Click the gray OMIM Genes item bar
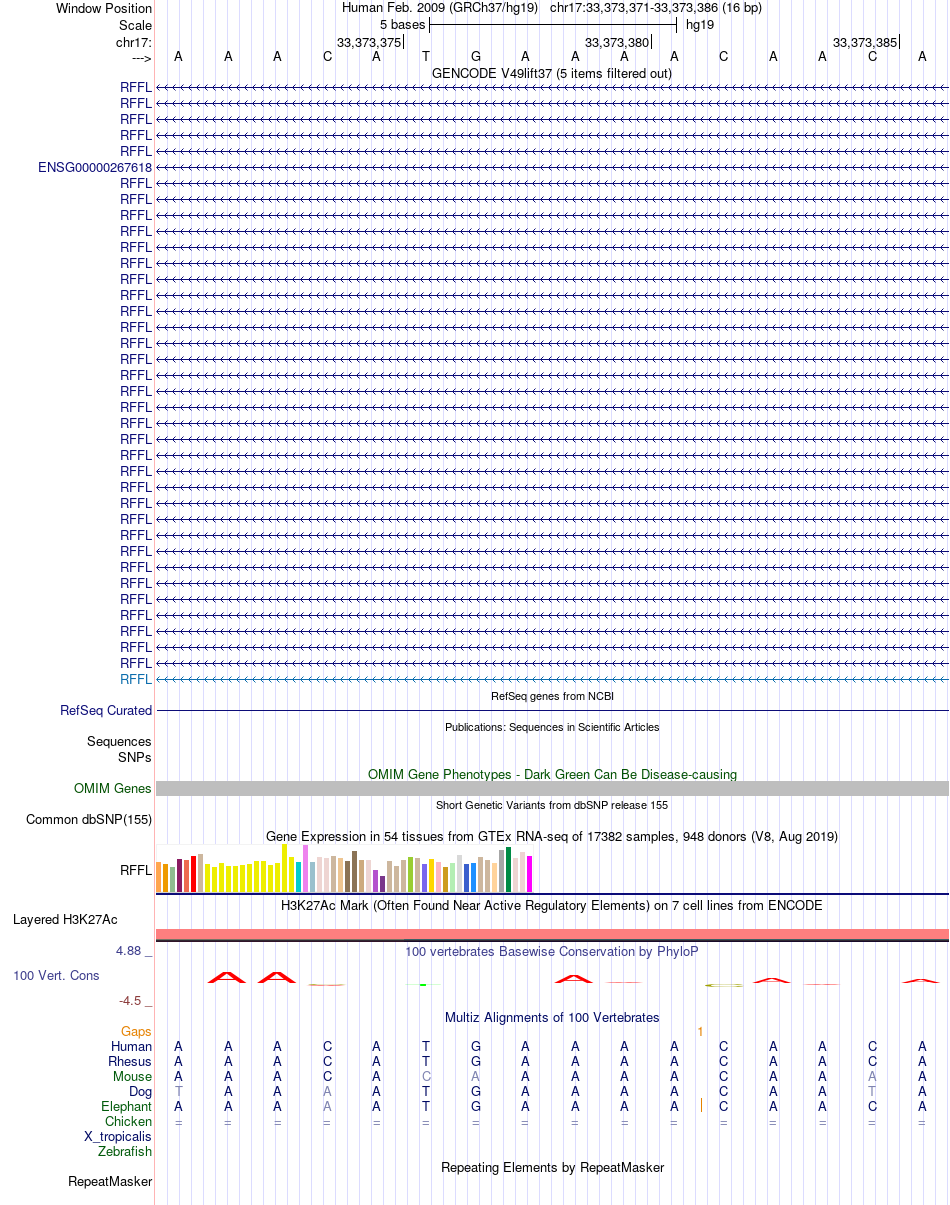 pos(552,789)
